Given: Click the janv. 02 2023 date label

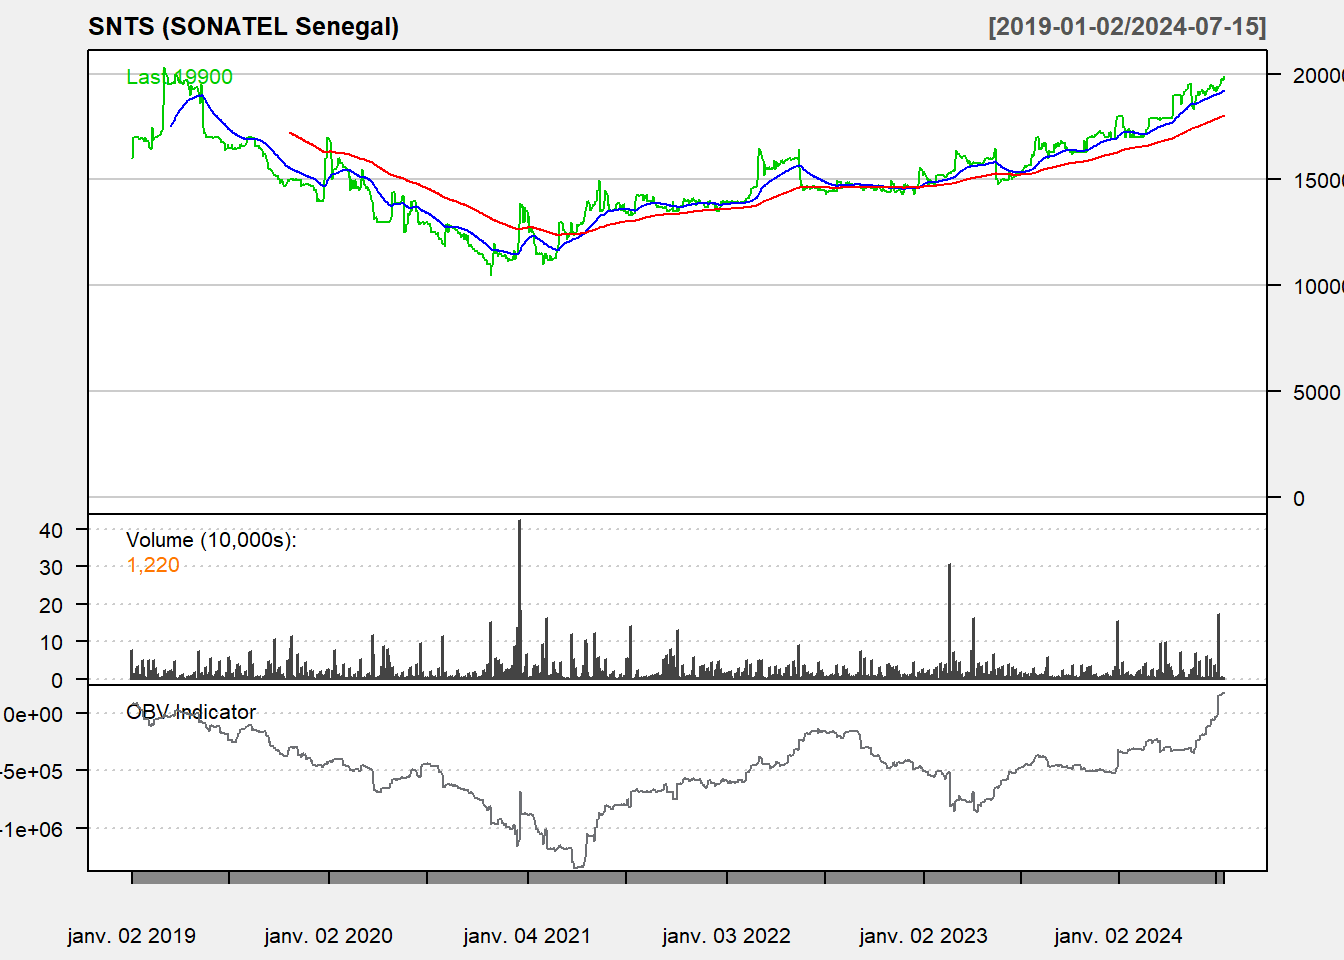Looking at the screenshot, I should 923,936.
